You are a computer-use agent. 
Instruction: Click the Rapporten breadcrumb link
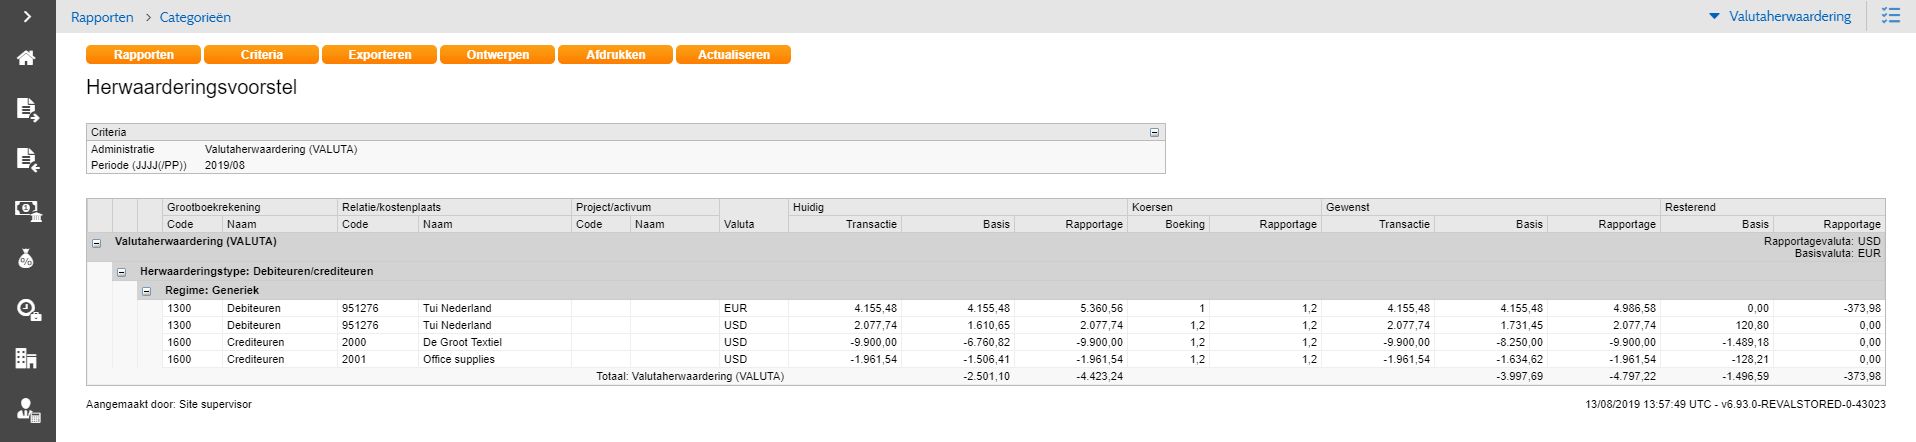(x=102, y=18)
